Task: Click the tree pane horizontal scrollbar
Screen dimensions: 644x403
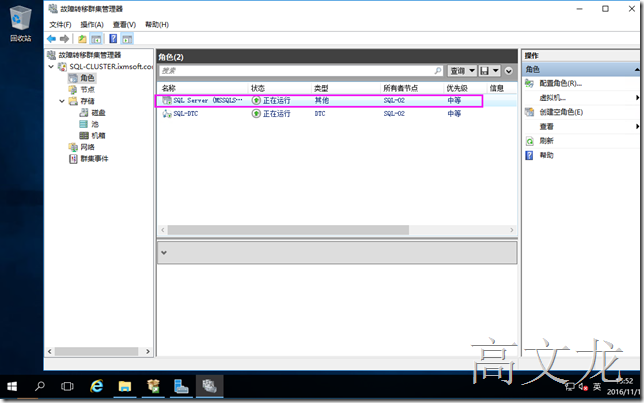Action: click(96, 352)
